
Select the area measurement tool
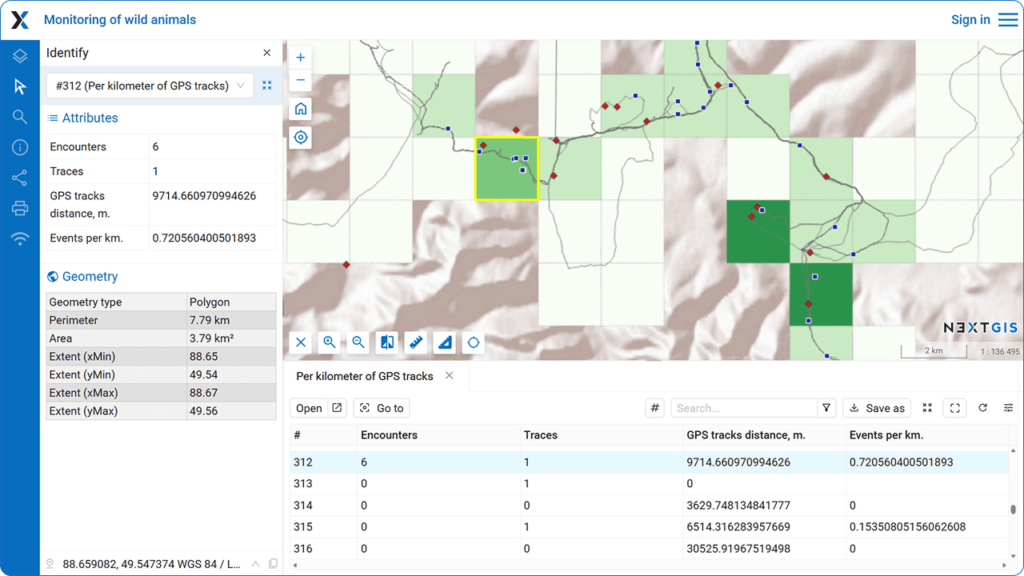pyautogui.click(x=444, y=342)
